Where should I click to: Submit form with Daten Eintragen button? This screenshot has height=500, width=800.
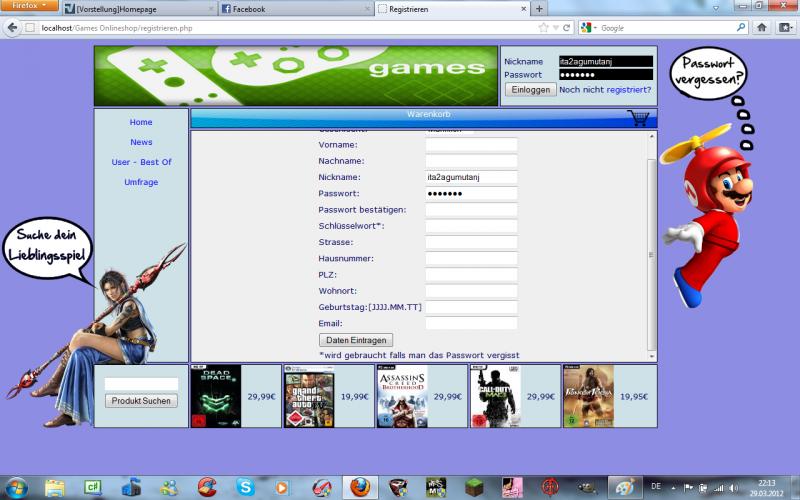356,340
